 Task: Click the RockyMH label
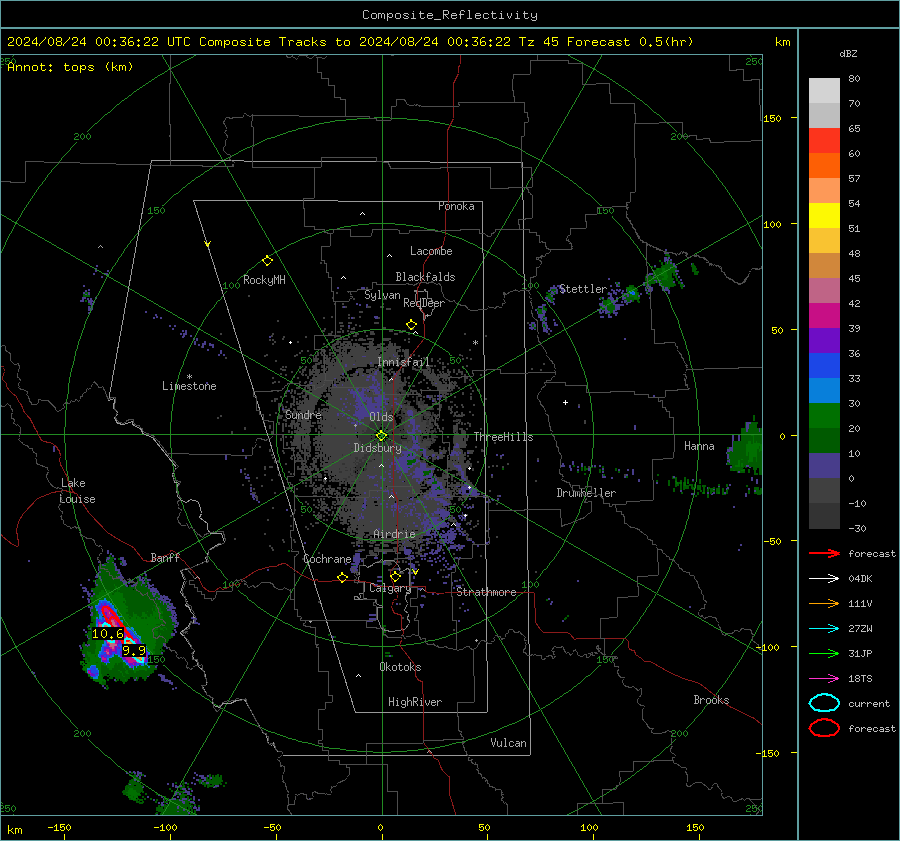click(264, 280)
